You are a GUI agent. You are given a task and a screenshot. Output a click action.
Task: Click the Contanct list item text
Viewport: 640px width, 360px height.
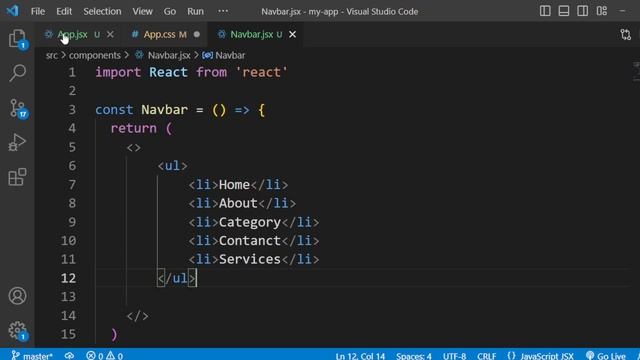pyautogui.click(x=249, y=240)
